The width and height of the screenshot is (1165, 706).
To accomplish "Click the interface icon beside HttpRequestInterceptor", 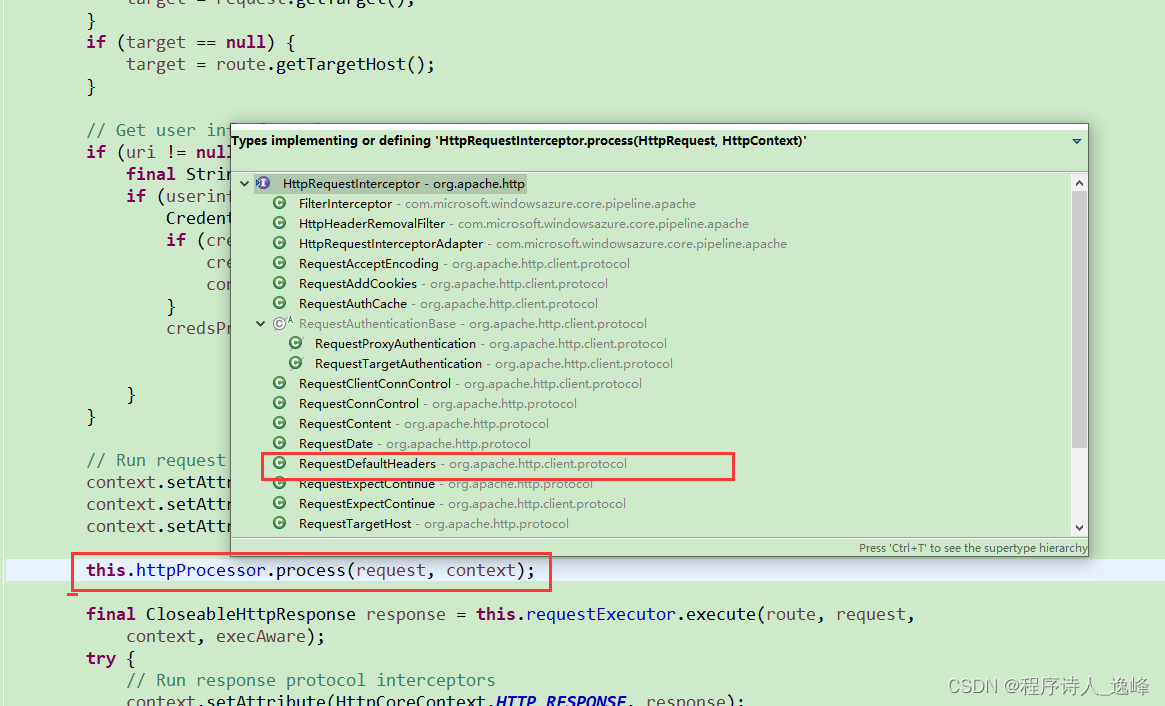I will pyautogui.click(x=261, y=183).
